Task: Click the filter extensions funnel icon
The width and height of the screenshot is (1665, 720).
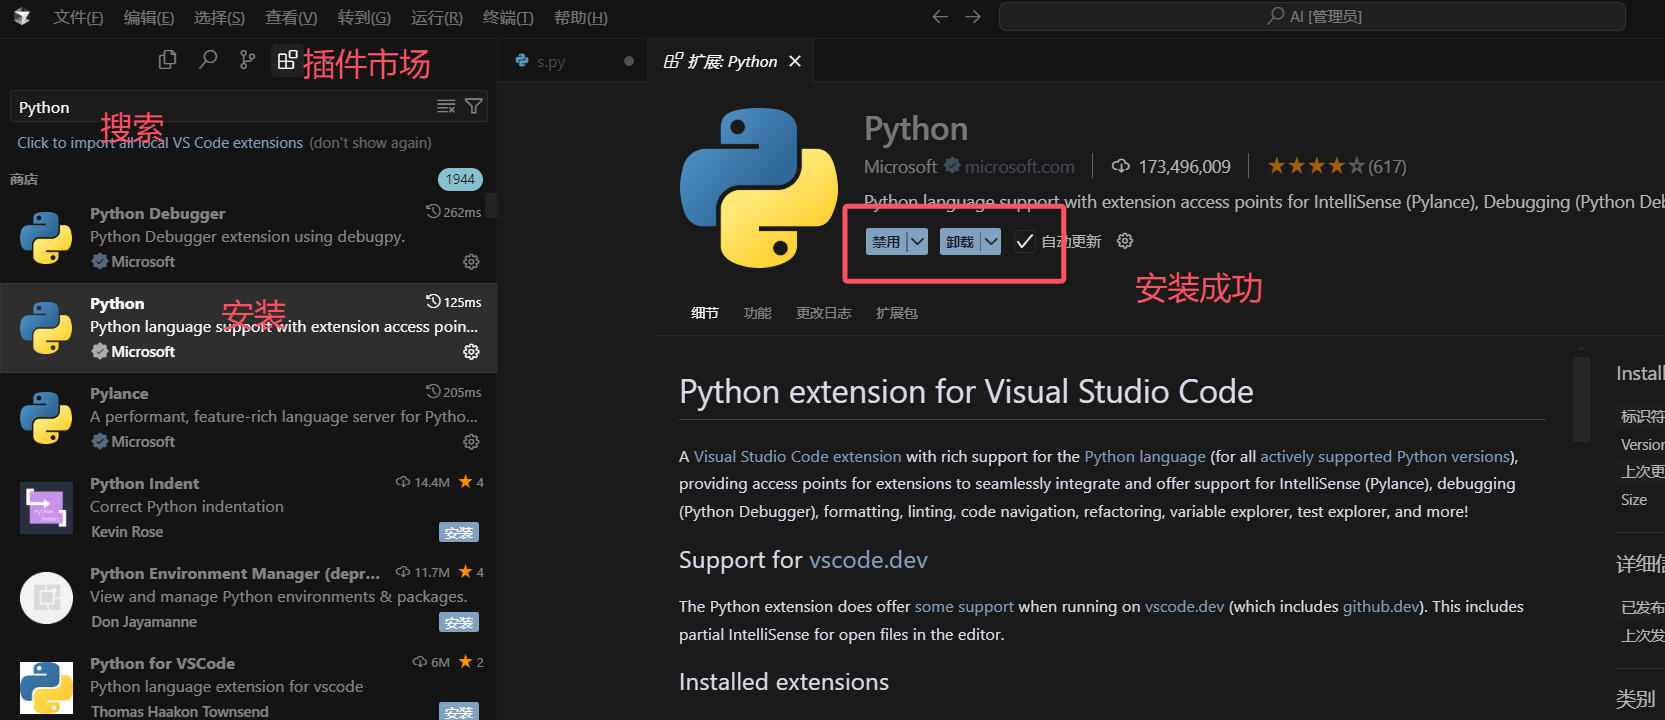Action: coord(474,106)
